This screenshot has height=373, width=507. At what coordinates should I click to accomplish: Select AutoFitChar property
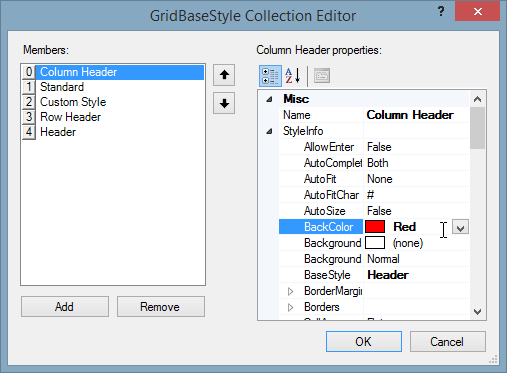(331, 195)
